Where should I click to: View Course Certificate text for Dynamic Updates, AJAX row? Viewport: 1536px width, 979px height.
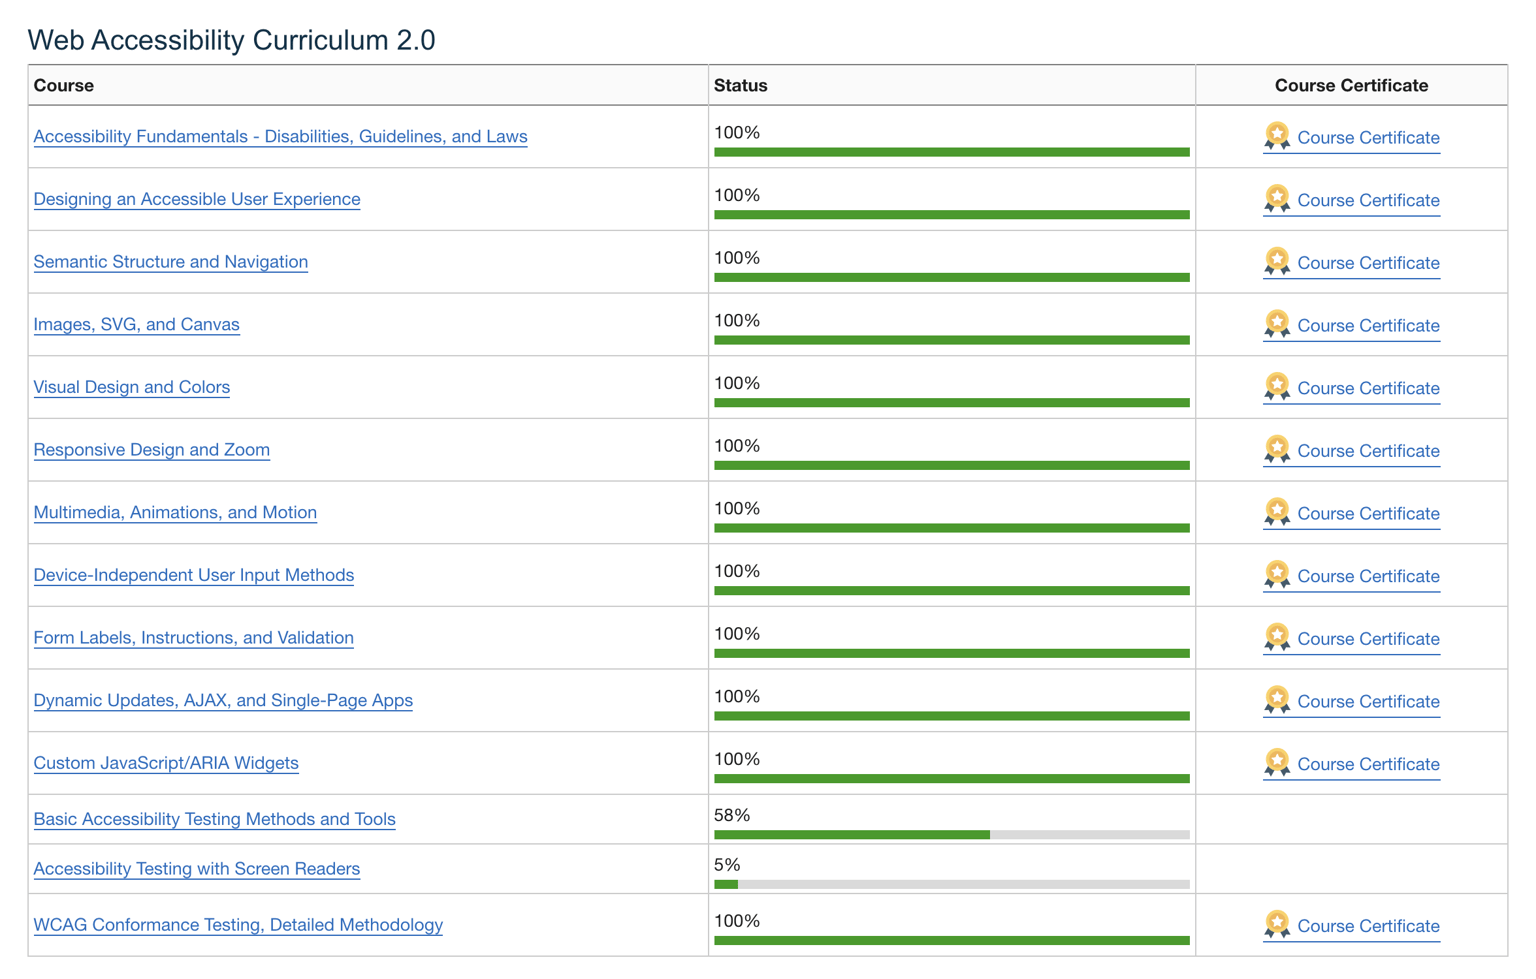coord(1368,701)
